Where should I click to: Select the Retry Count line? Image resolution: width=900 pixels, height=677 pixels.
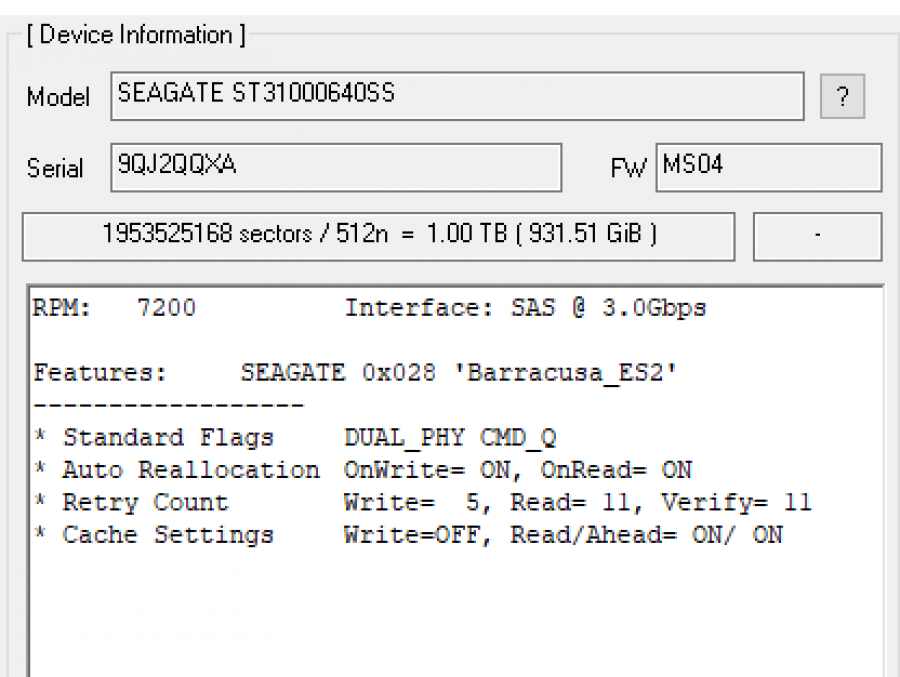tap(422, 503)
